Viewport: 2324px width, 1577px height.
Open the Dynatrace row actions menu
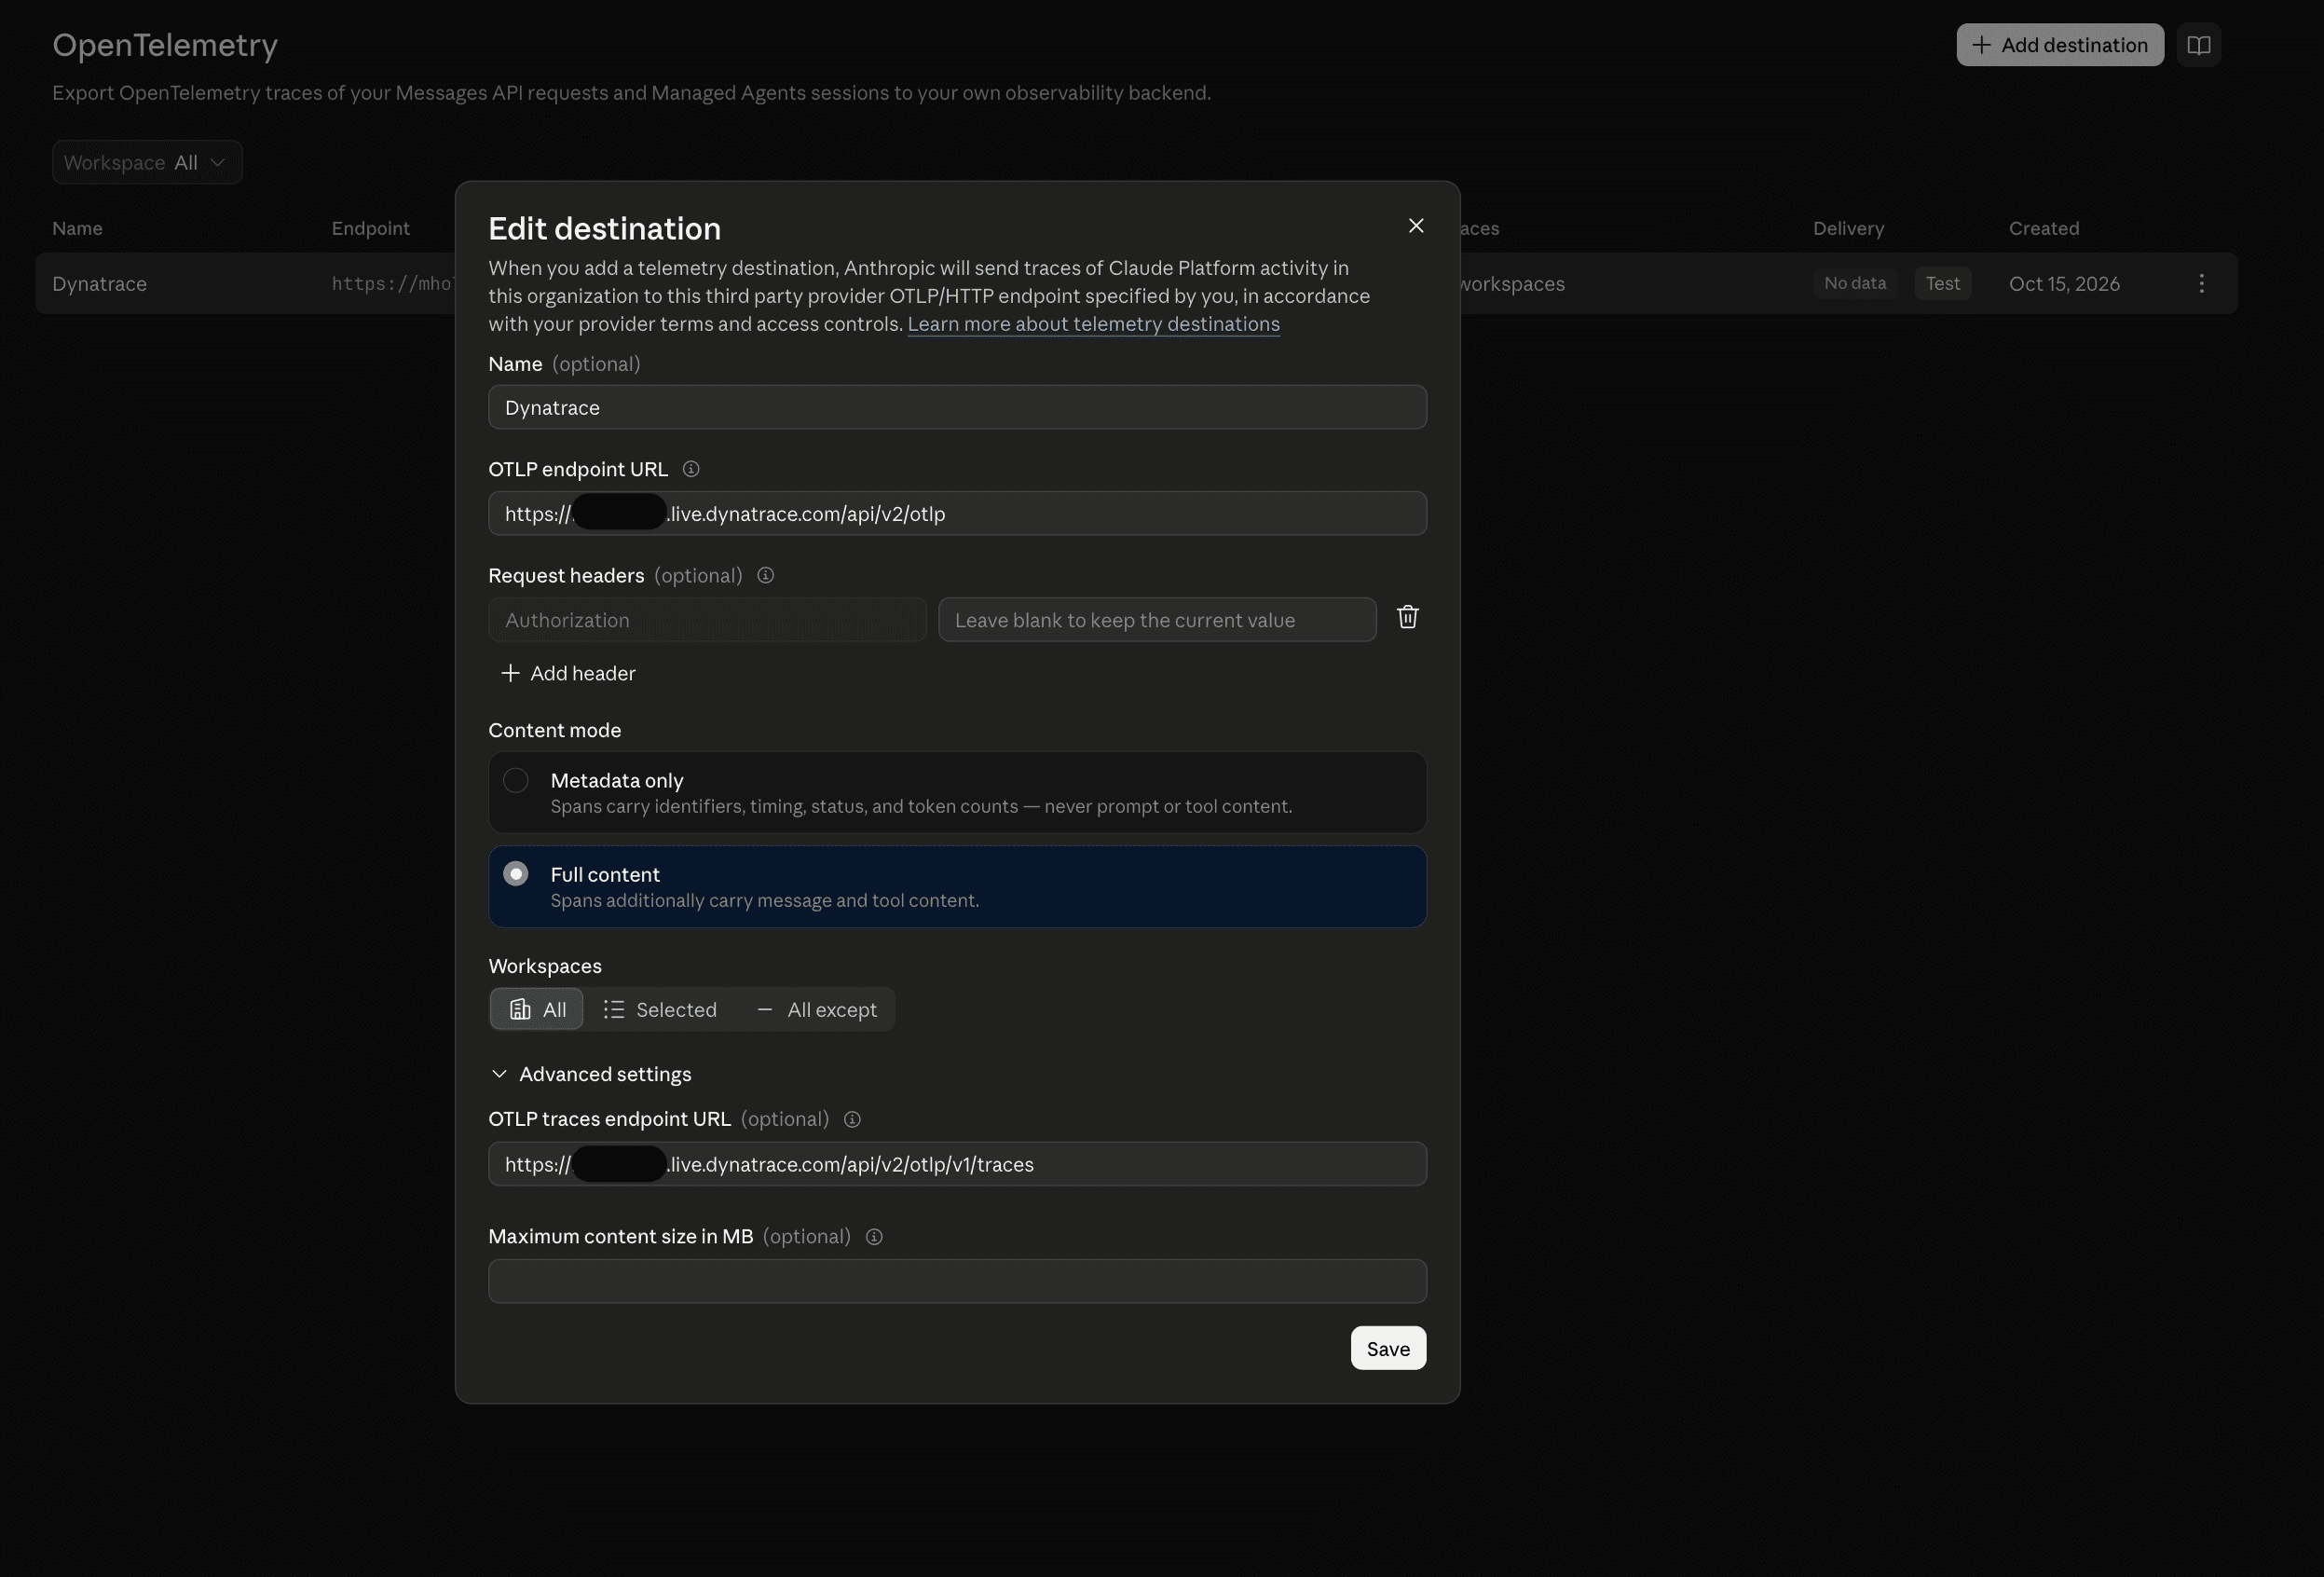coord(2201,284)
